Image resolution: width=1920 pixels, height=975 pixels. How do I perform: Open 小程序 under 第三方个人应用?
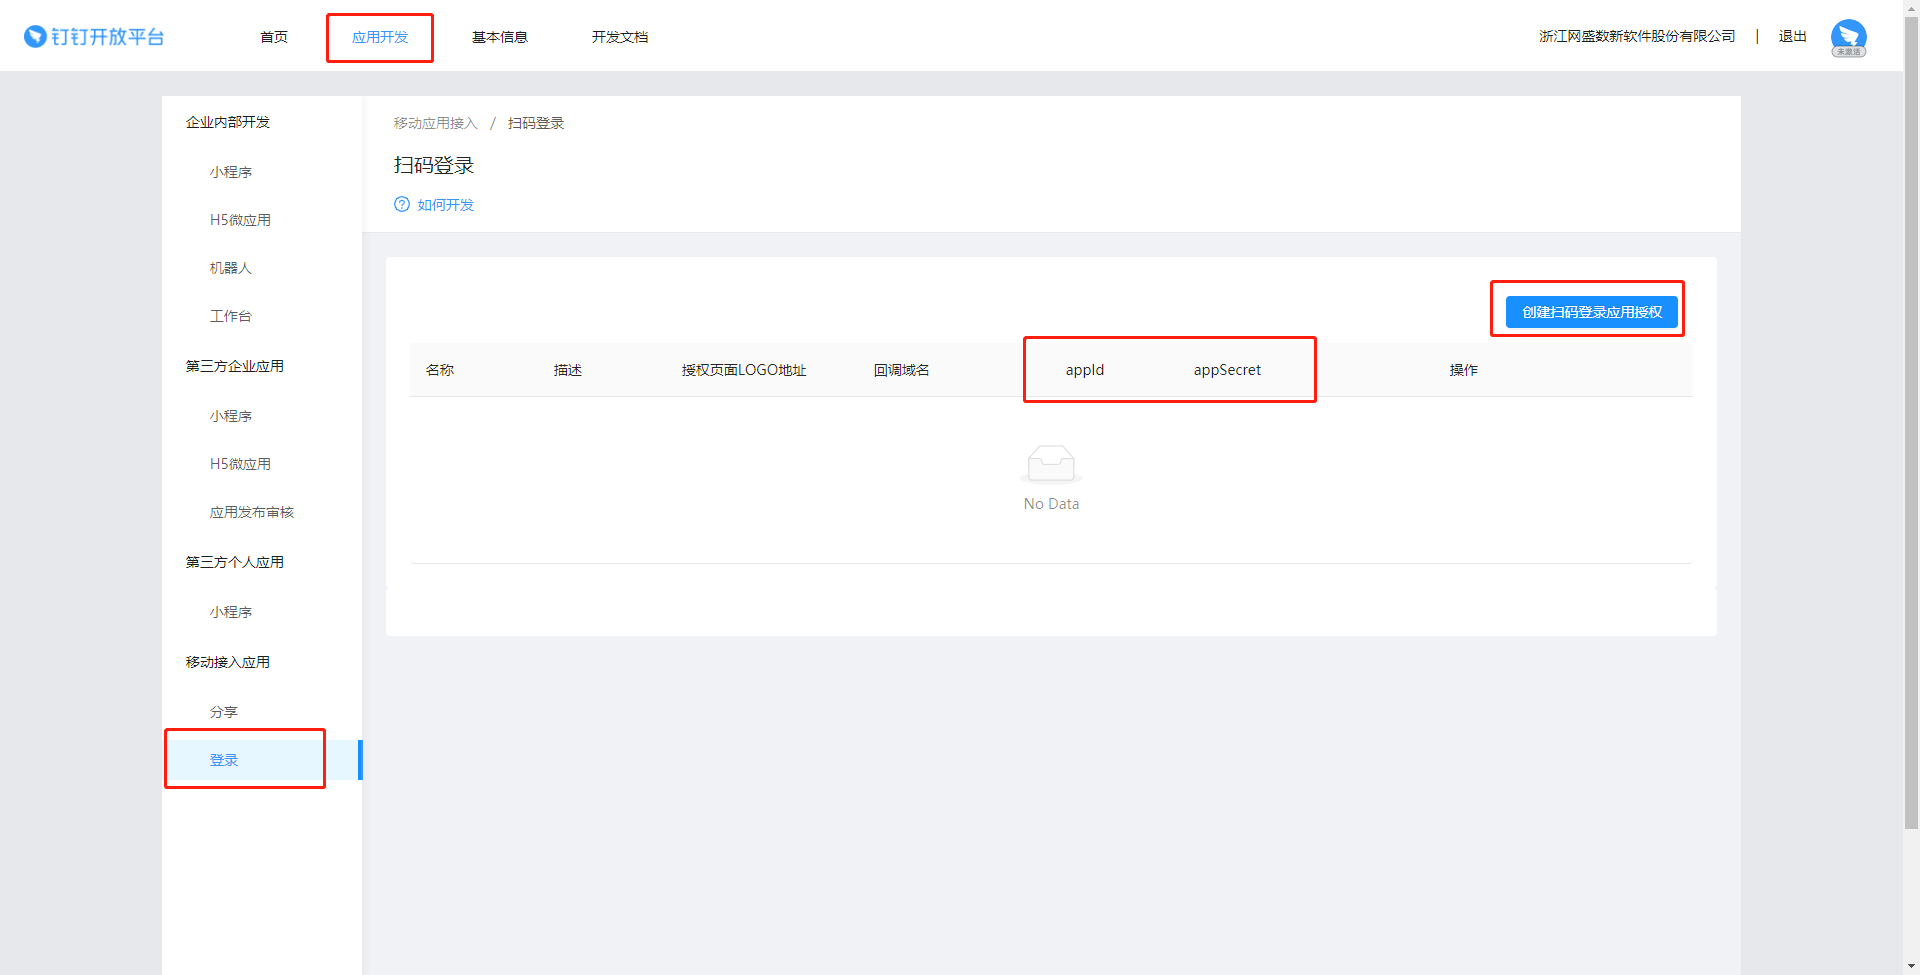tap(231, 612)
